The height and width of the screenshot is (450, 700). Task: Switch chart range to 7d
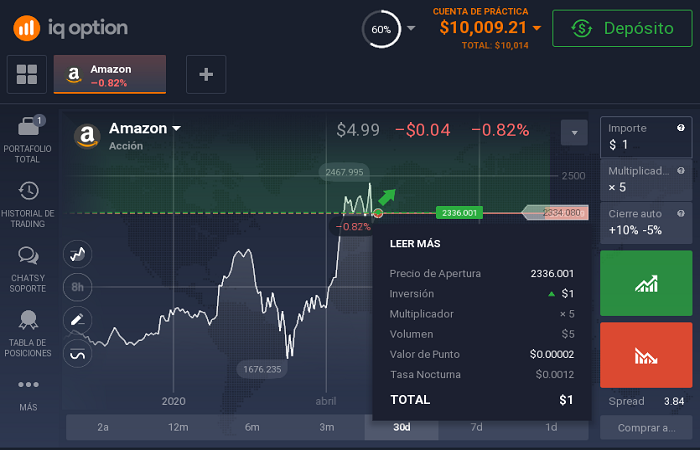tap(476, 427)
